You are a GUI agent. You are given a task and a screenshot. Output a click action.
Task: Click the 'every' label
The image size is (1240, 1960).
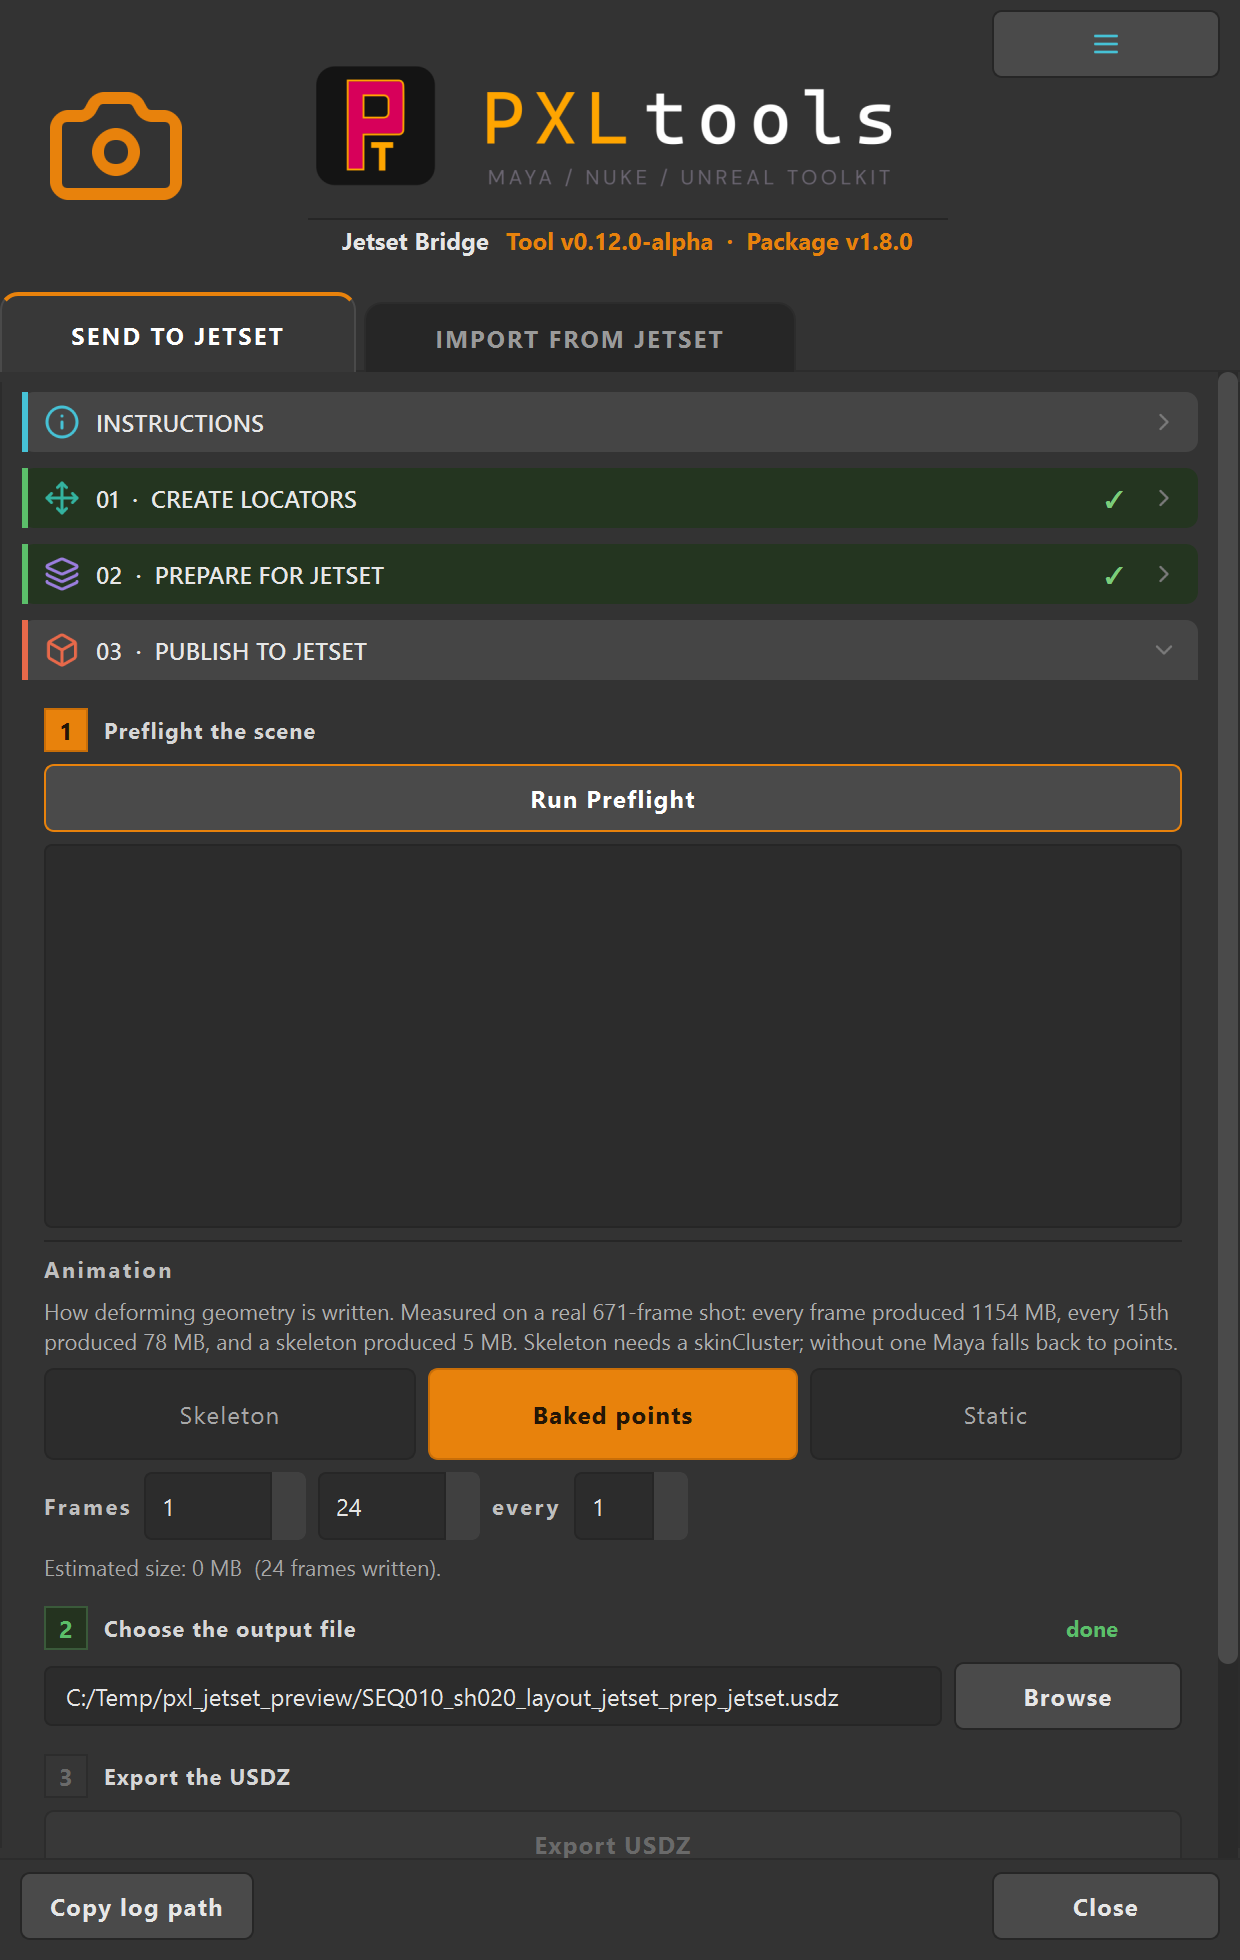[x=525, y=1507]
